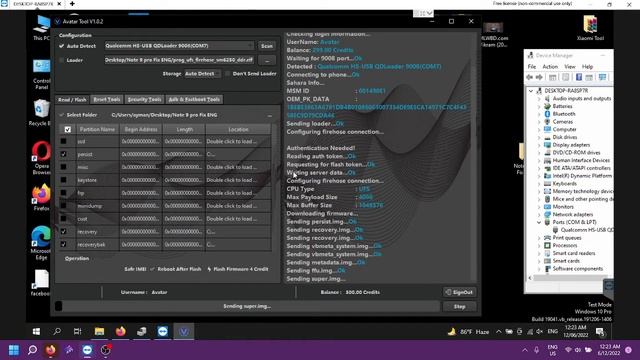Viewport: 640px width, 360px height.
Task: Expand Audio inputs and outputs node
Action: pyautogui.click(x=539, y=99)
